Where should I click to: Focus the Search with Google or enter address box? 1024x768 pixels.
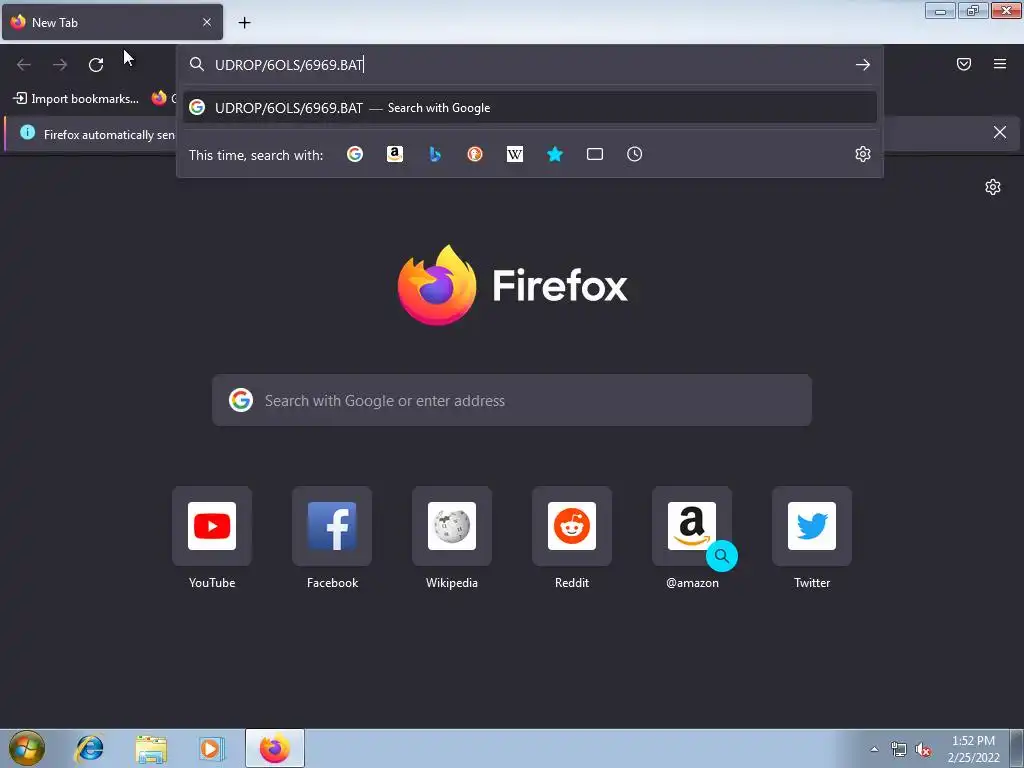point(512,400)
